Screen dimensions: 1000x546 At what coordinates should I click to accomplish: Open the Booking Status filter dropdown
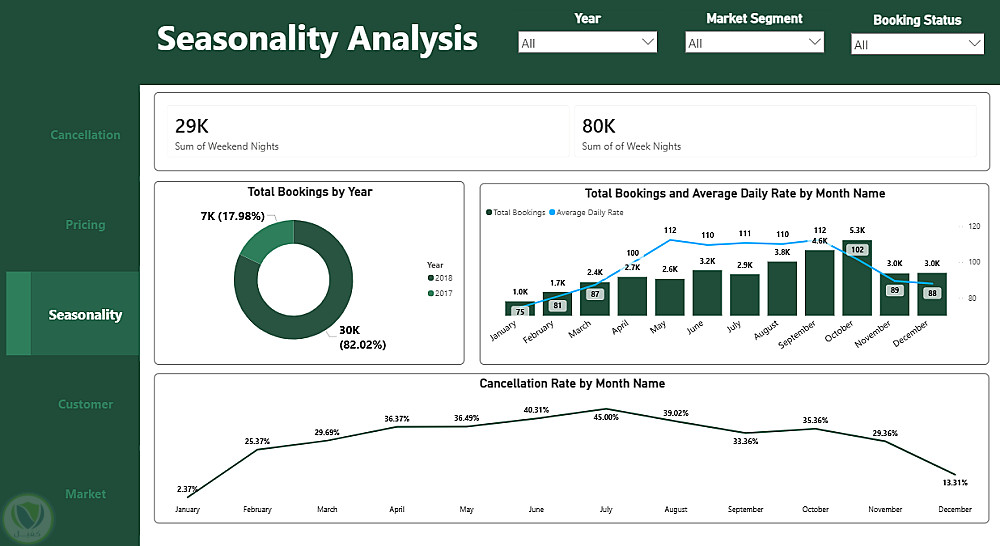917,44
